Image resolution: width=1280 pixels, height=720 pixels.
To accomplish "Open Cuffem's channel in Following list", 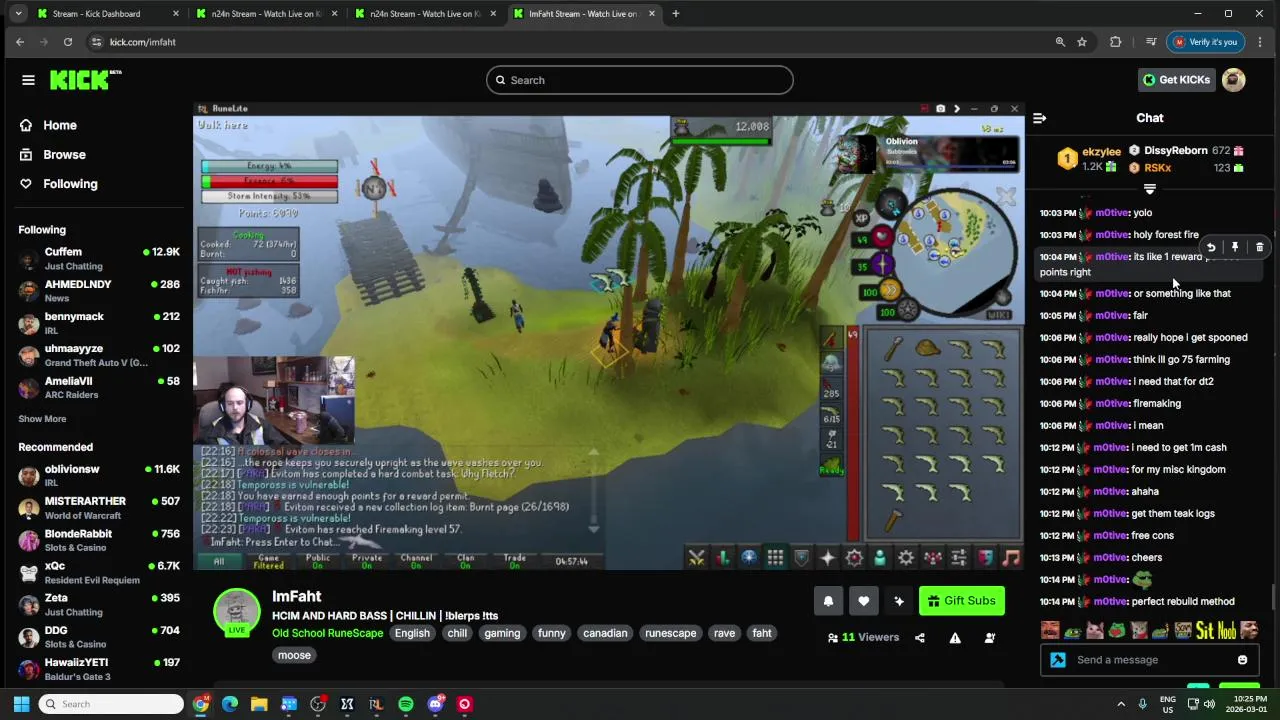I will [98, 259].
